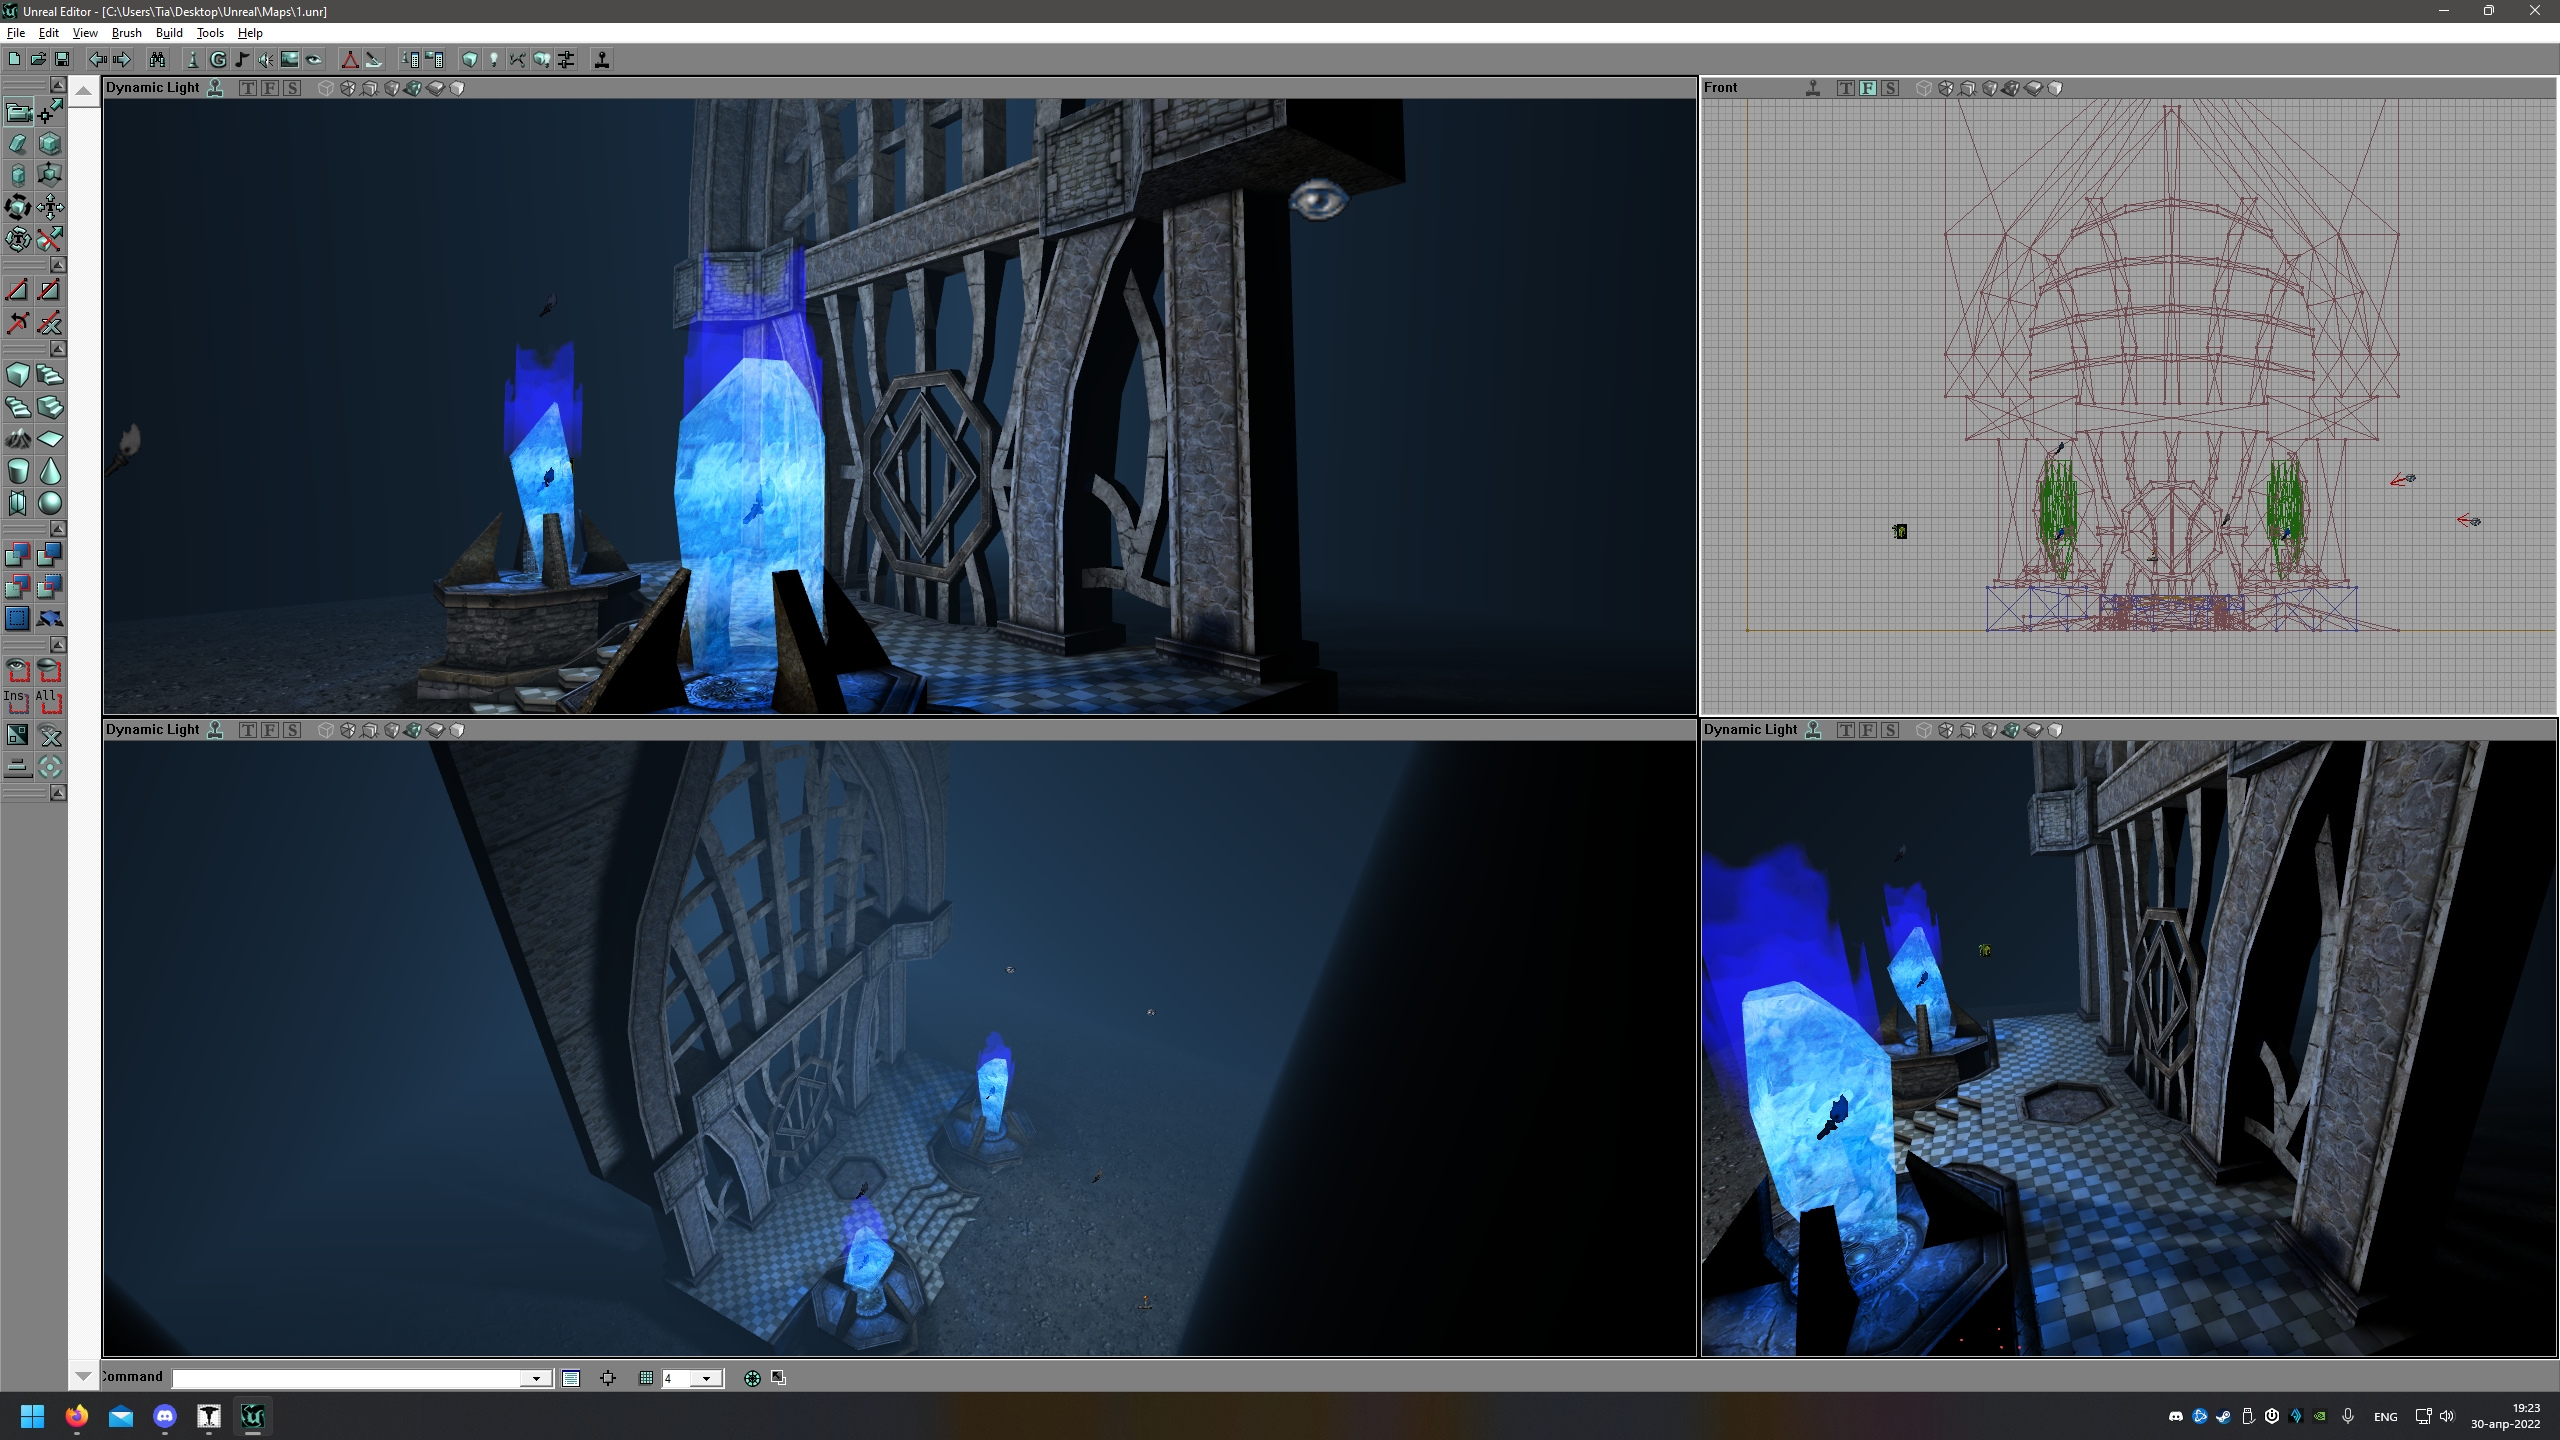Collapse the brush builders toolbar group
The image size is (2560, 1440).
click(x=58, y=349)
